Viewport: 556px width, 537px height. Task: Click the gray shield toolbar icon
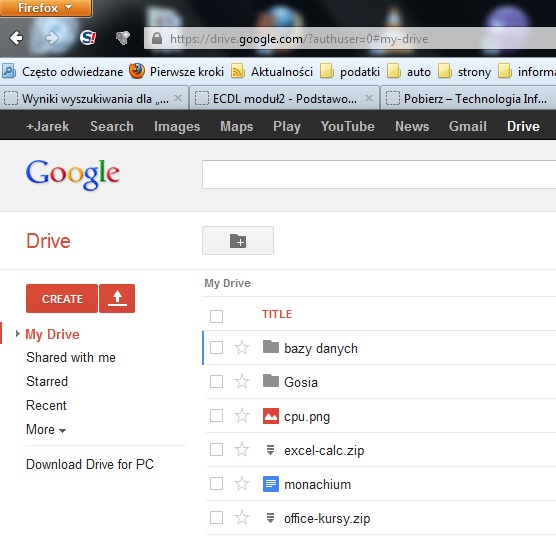[x=123, y=38]
